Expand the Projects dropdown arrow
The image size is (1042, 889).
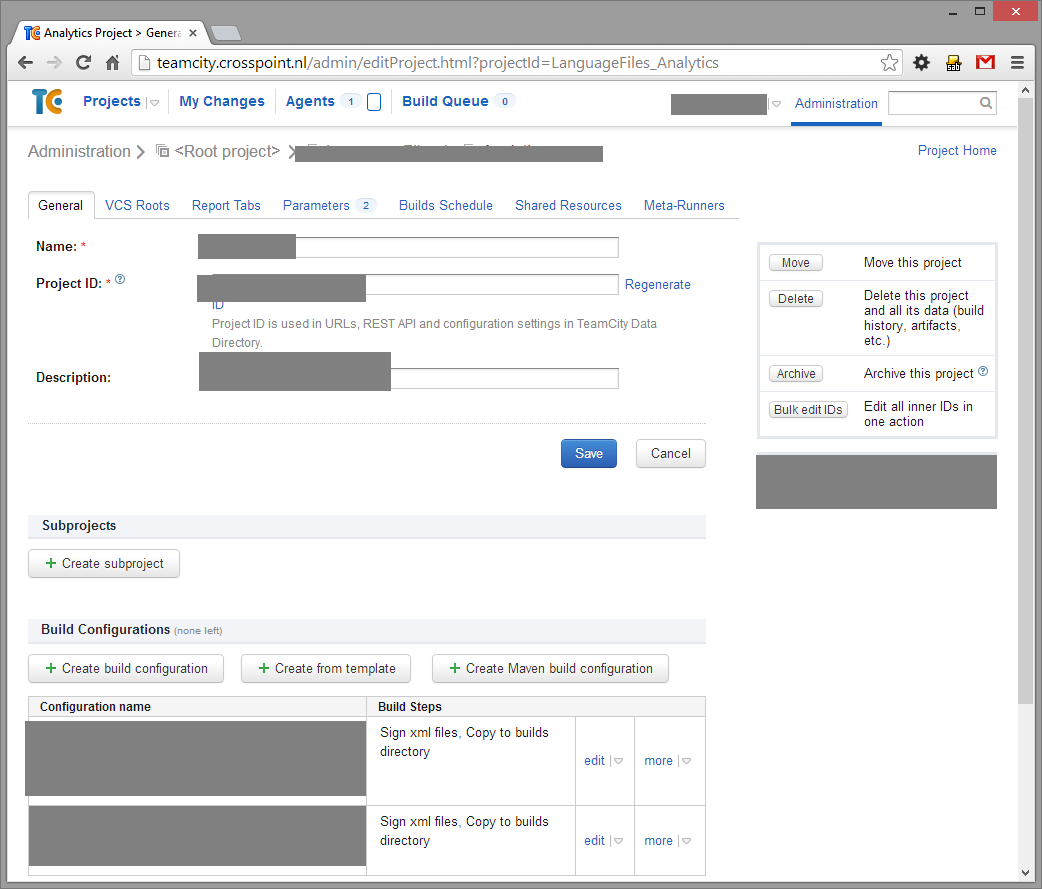coord(154,102)
